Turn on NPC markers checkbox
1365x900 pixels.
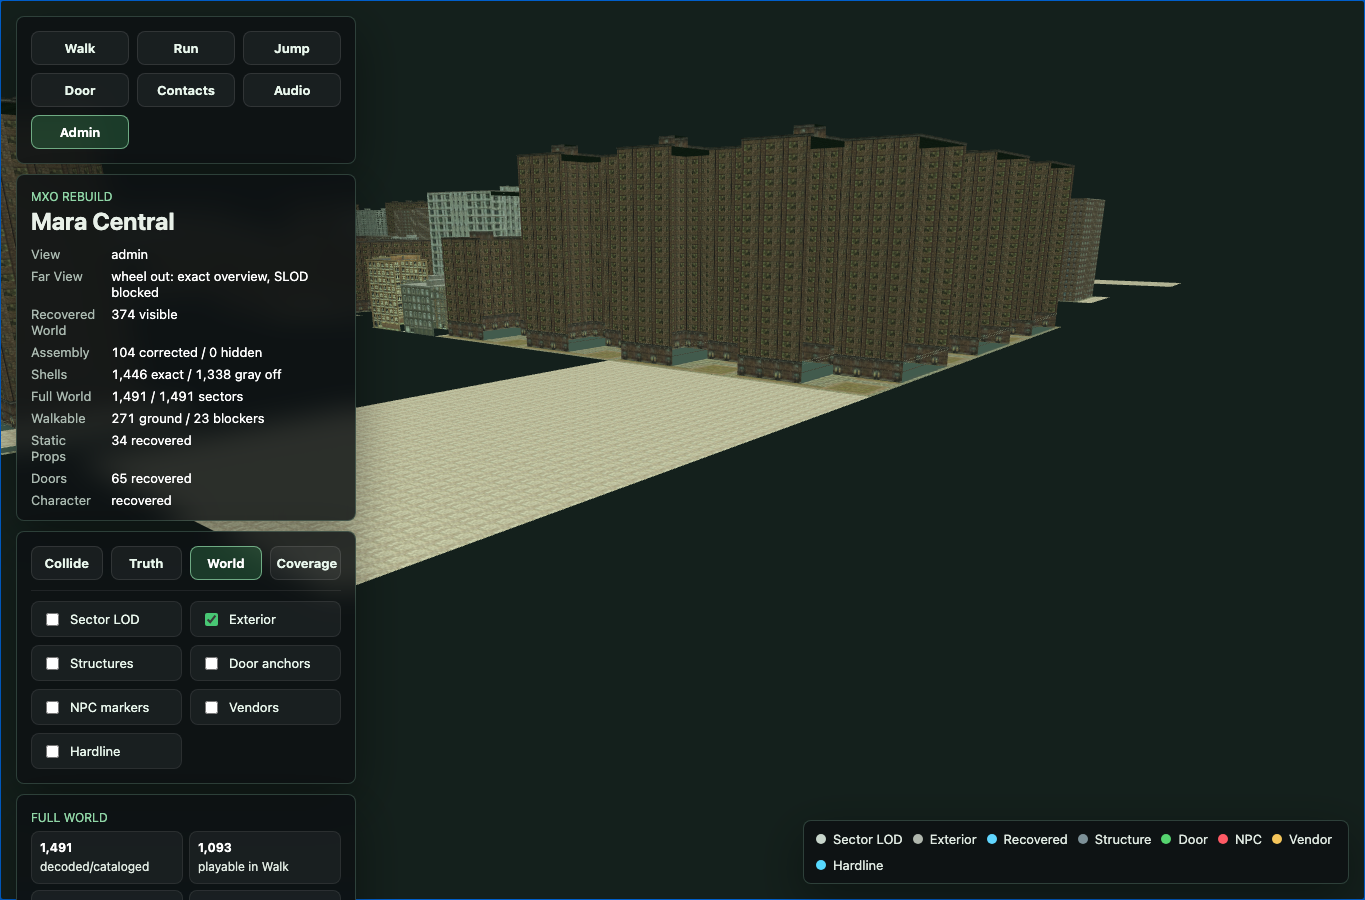[x=53, y=707]
